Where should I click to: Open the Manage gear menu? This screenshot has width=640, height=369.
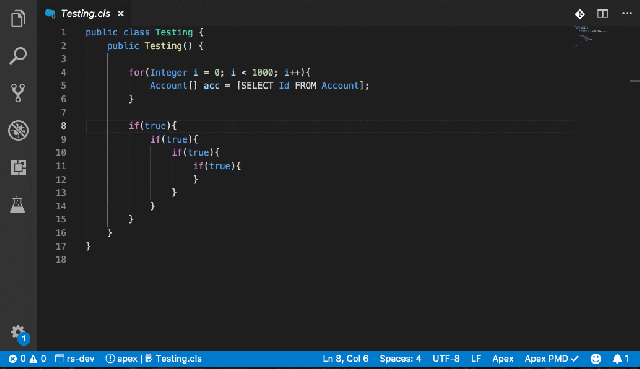click(x=18, y=332)
